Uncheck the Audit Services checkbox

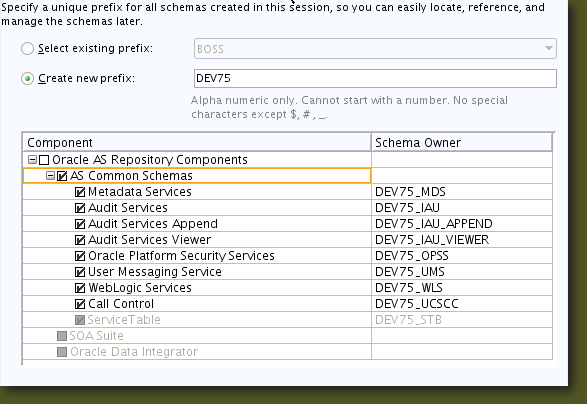[80, 208]
